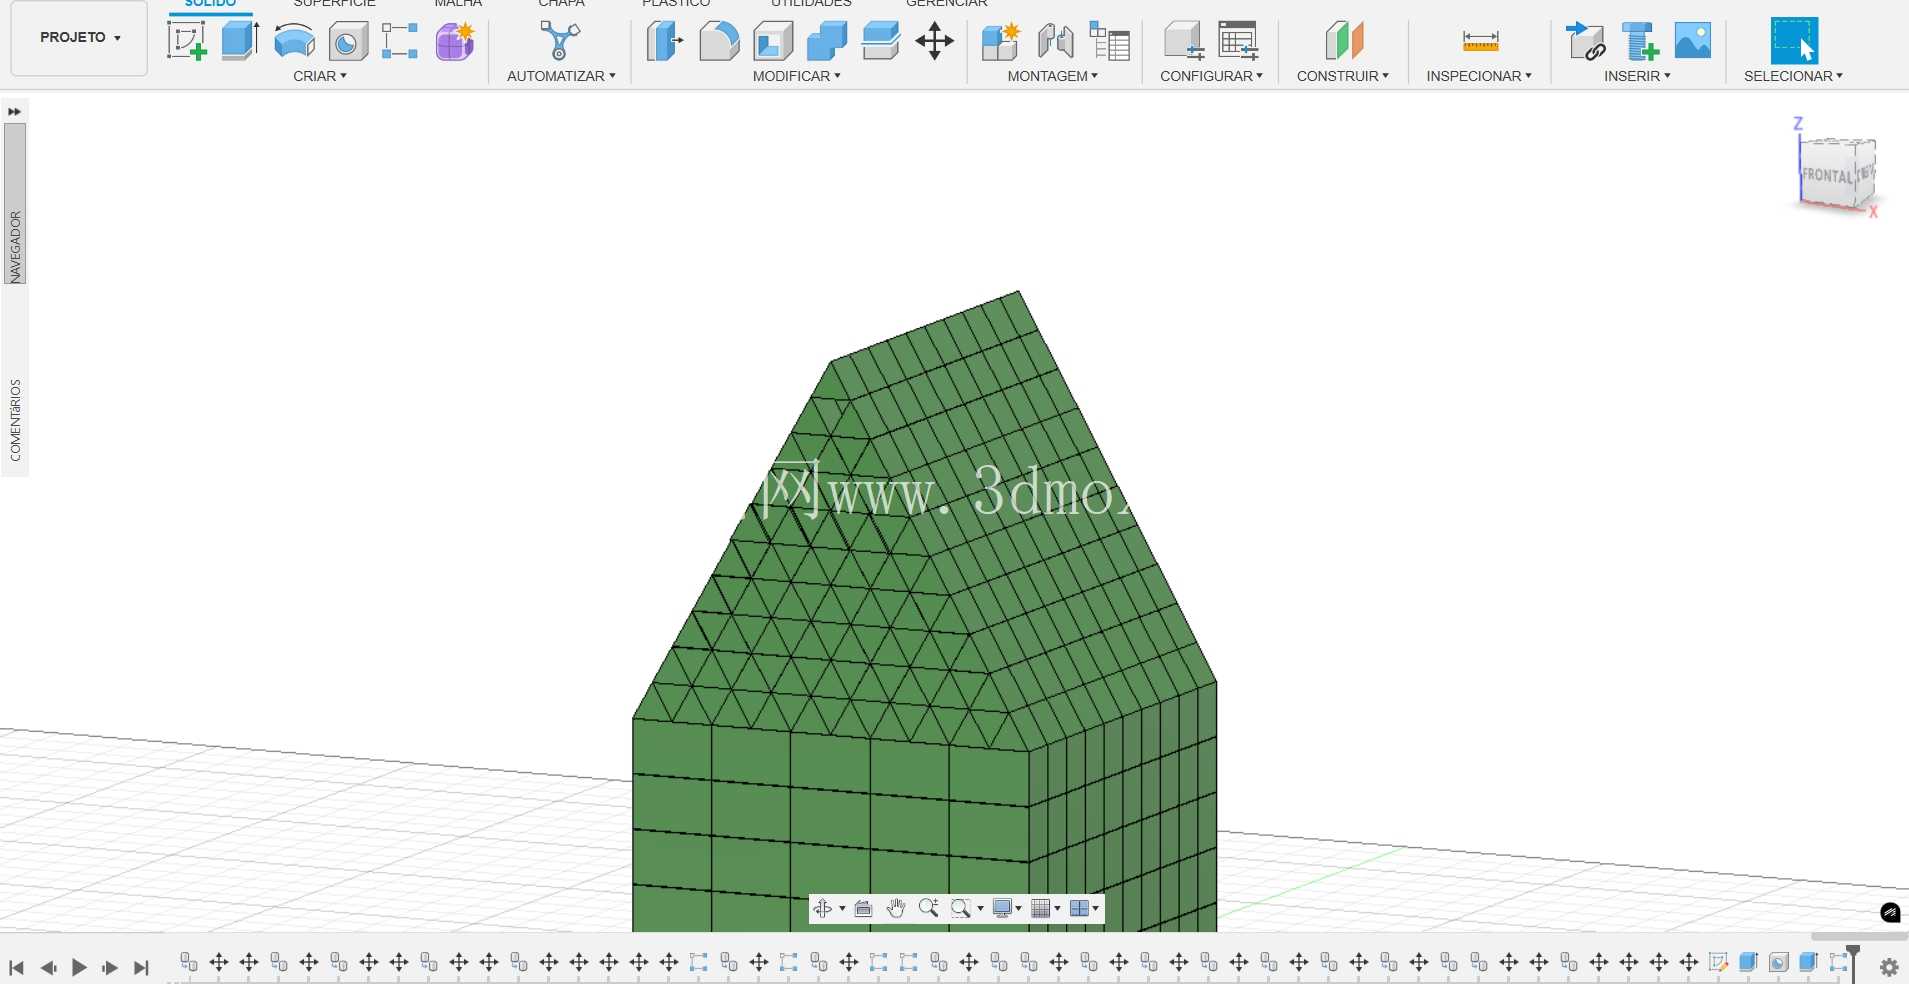1909x984 pixels.
Task: Switch to the GERENCIAR tab
Action: 947,4
